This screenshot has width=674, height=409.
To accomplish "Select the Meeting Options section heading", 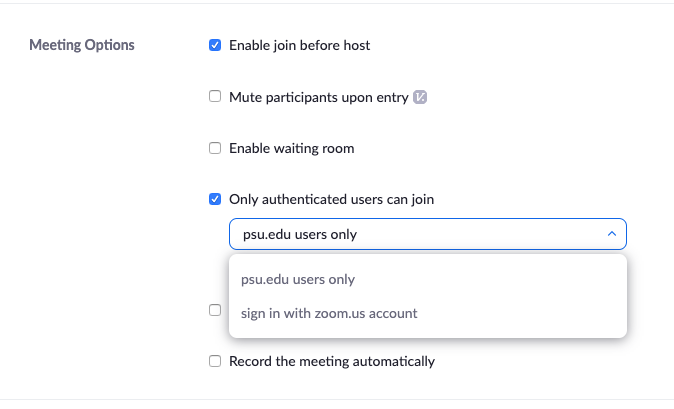I will pos(82,45).
